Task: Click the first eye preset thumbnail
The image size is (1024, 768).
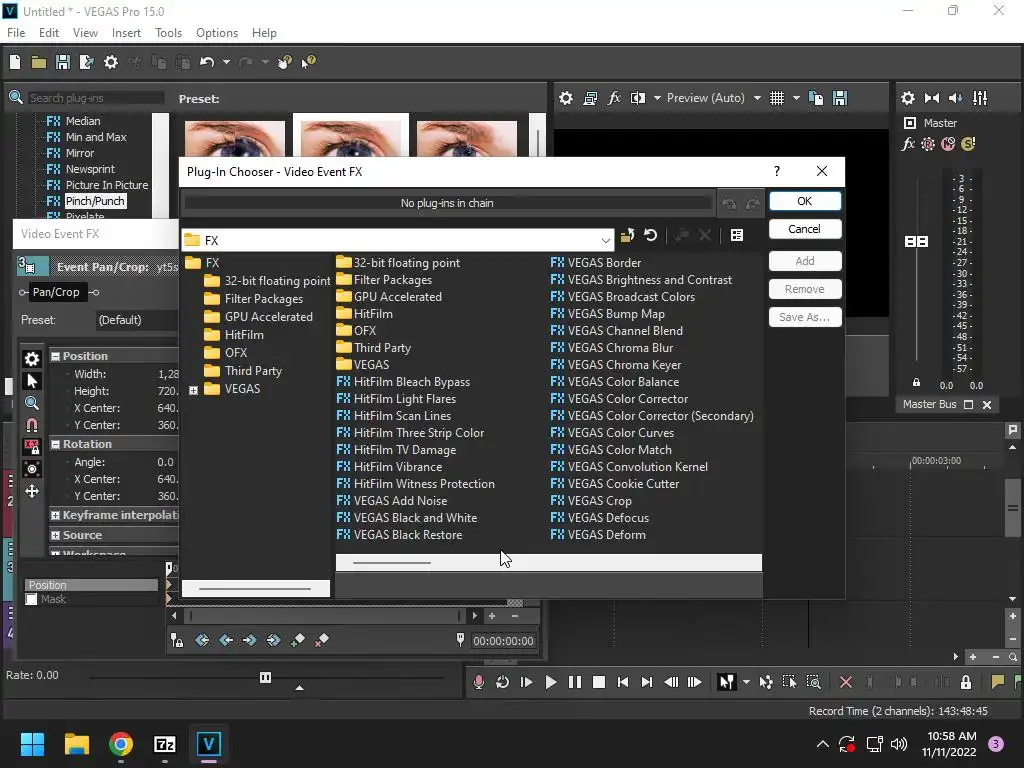Action: (x=235, y=138)
